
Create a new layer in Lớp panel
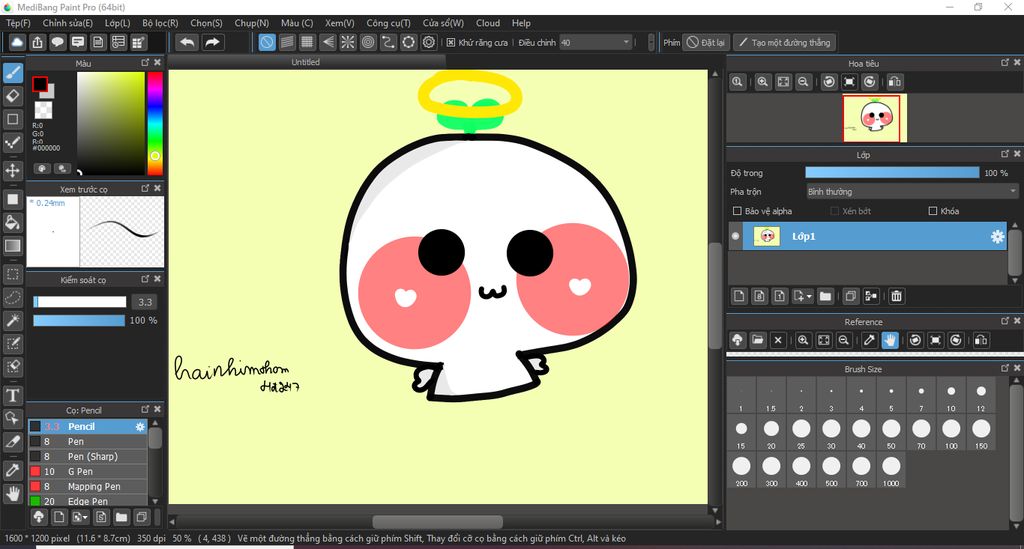click(739, 296)
